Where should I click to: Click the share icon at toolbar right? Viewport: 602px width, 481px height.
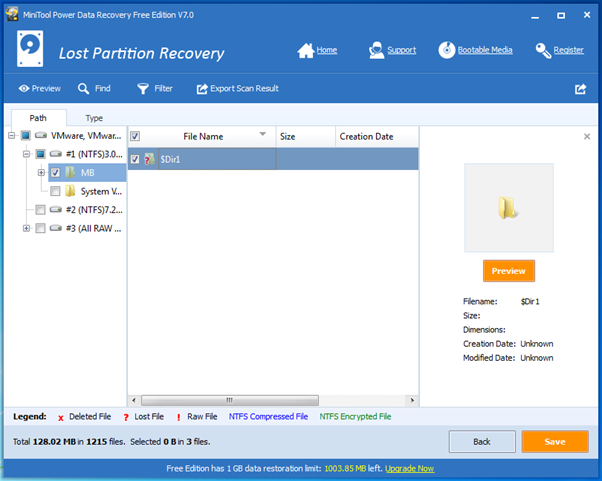(x=580, y=89)
